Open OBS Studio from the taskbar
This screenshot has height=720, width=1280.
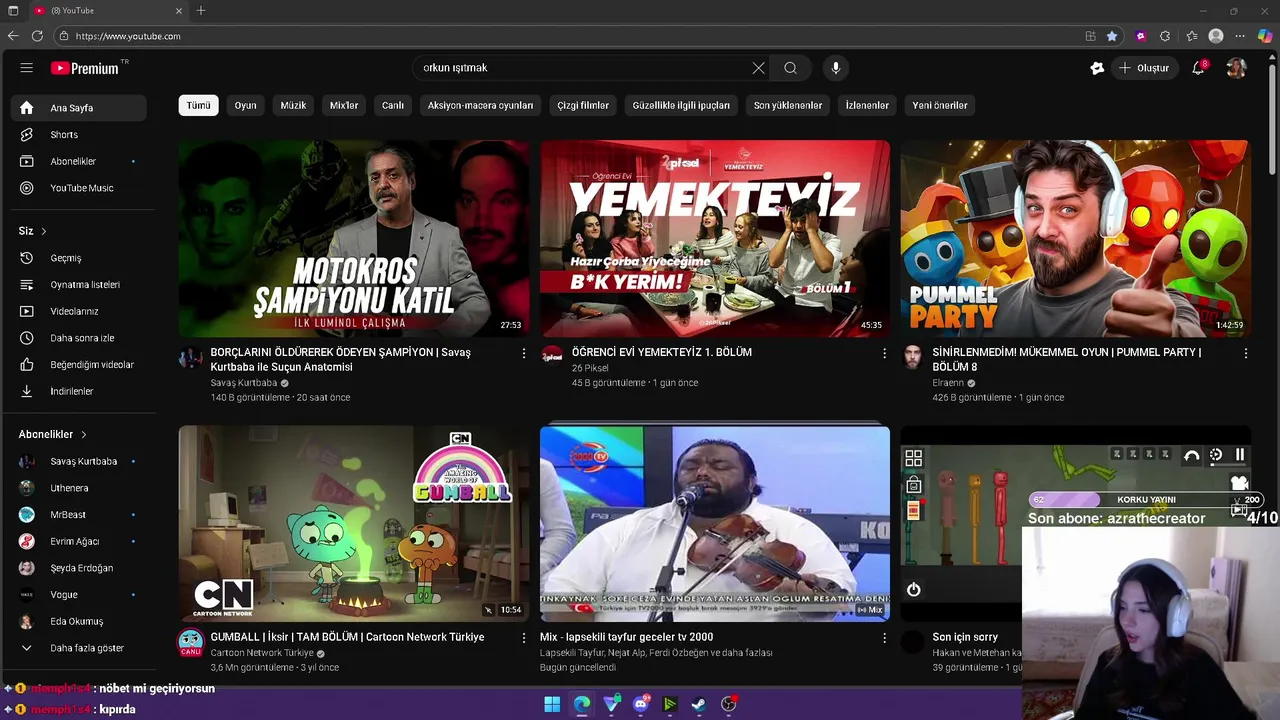[729, 705]
